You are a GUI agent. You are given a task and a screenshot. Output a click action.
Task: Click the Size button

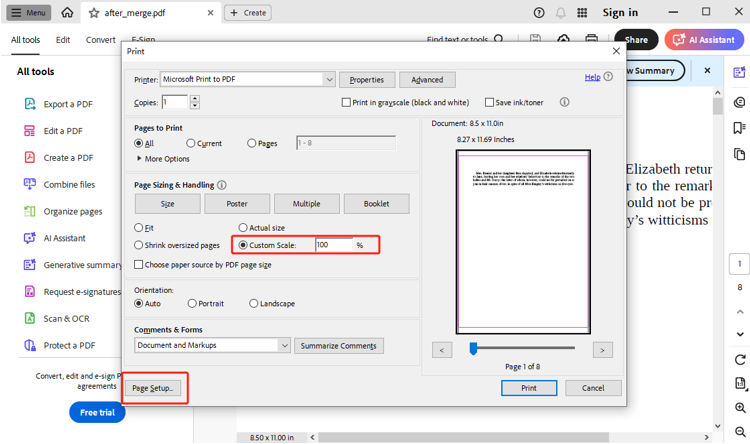[167, 204]
